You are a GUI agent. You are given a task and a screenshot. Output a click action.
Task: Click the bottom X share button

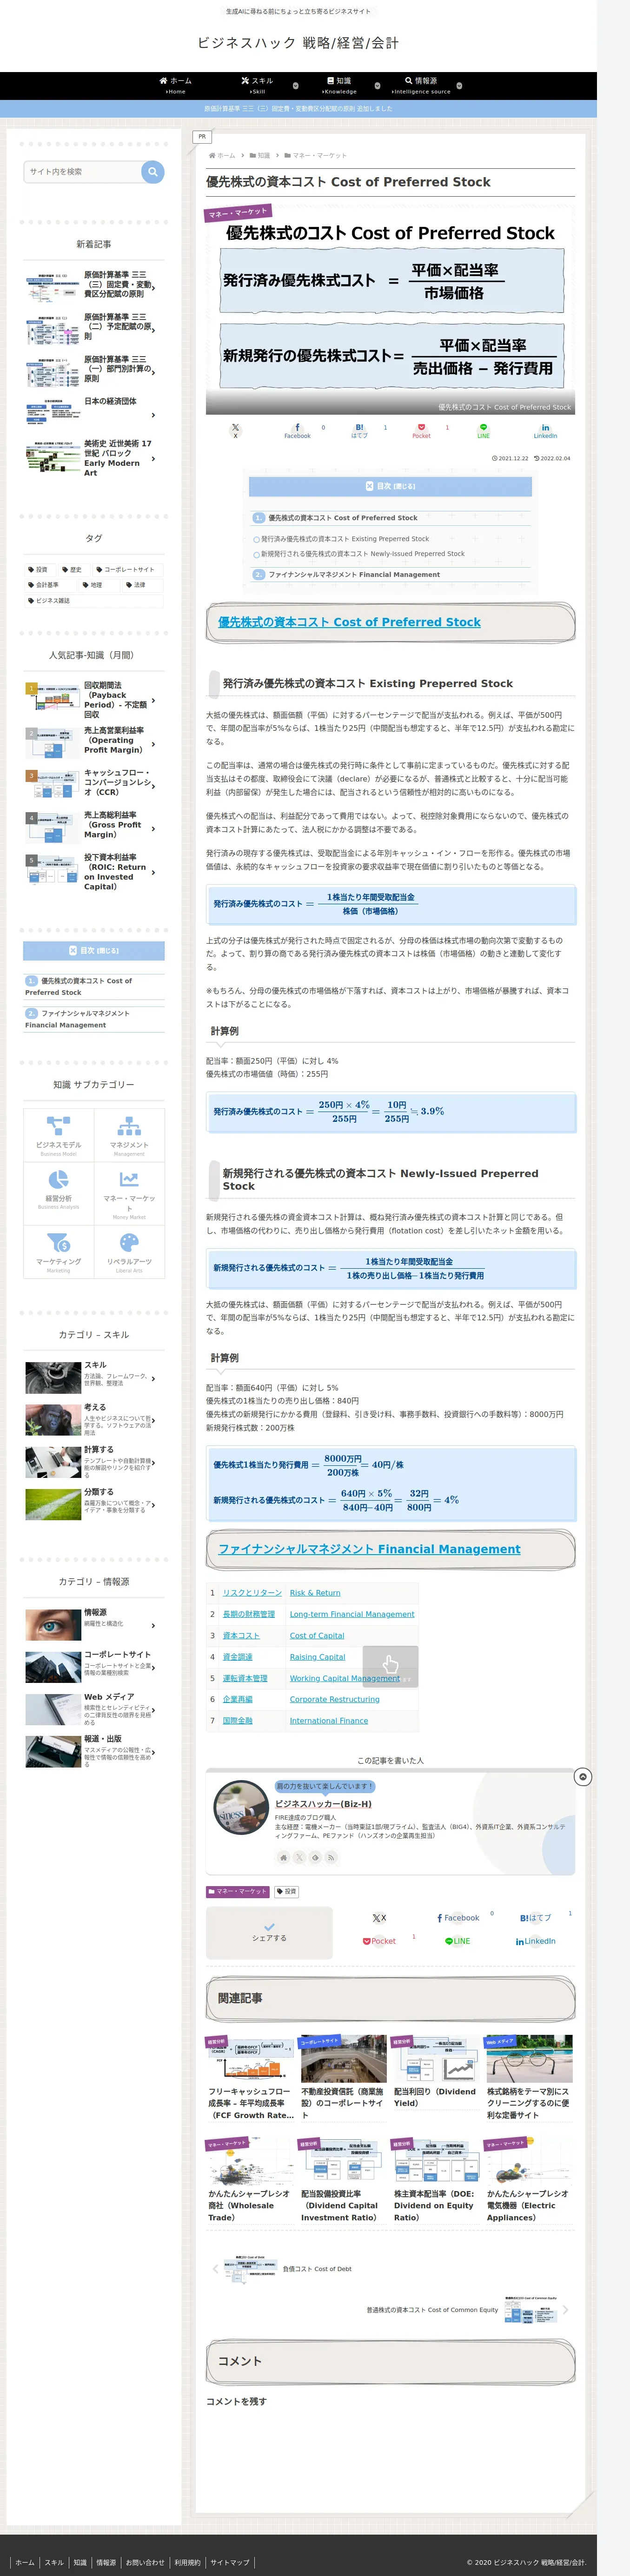tap(379, 1918)
